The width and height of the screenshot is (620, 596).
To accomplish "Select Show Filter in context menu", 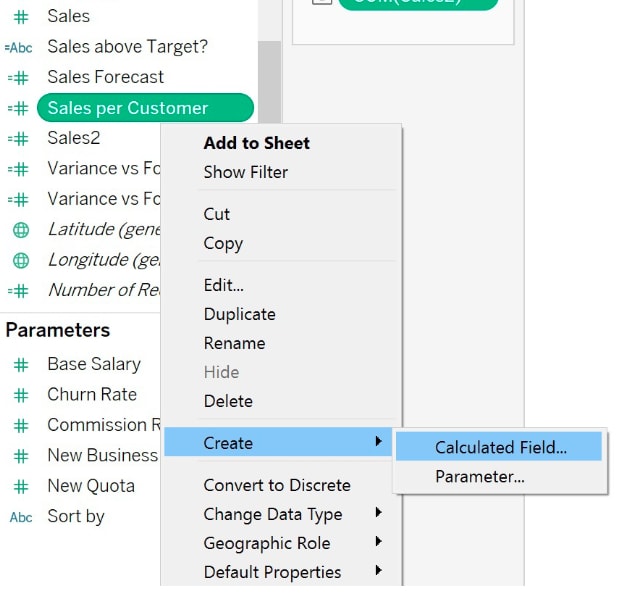I will (245, 172).
